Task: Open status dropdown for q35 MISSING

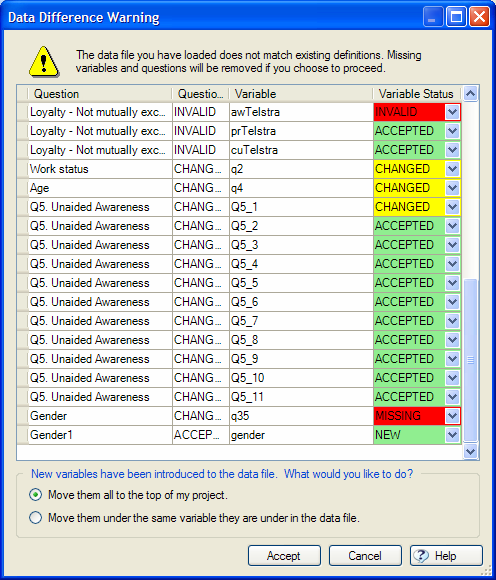Action: [x=452, y=416]
